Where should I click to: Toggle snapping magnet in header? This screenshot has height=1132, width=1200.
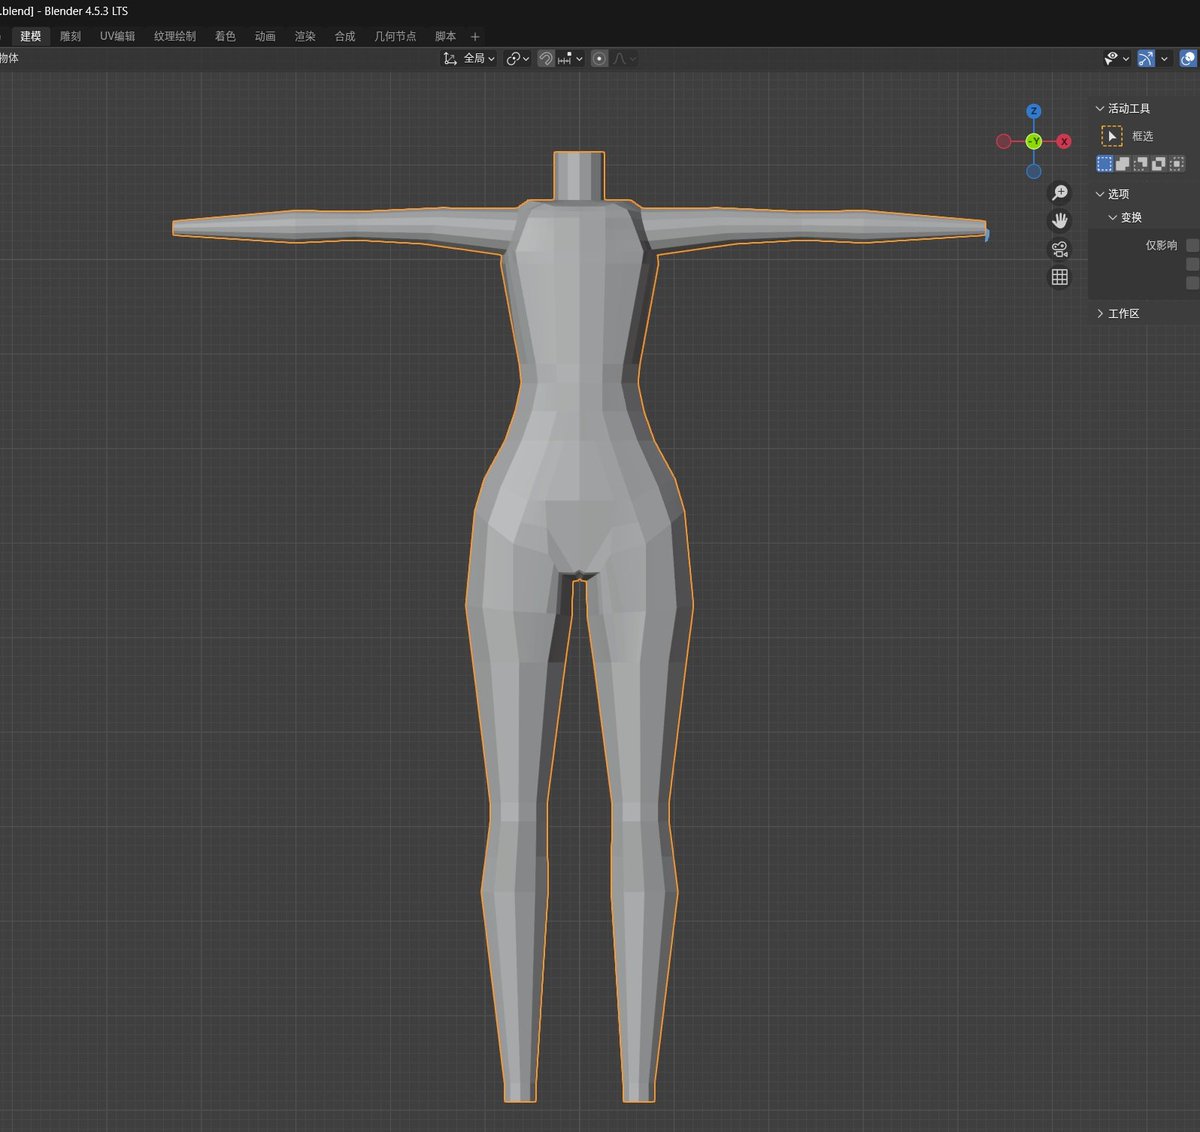coord(546,59)
